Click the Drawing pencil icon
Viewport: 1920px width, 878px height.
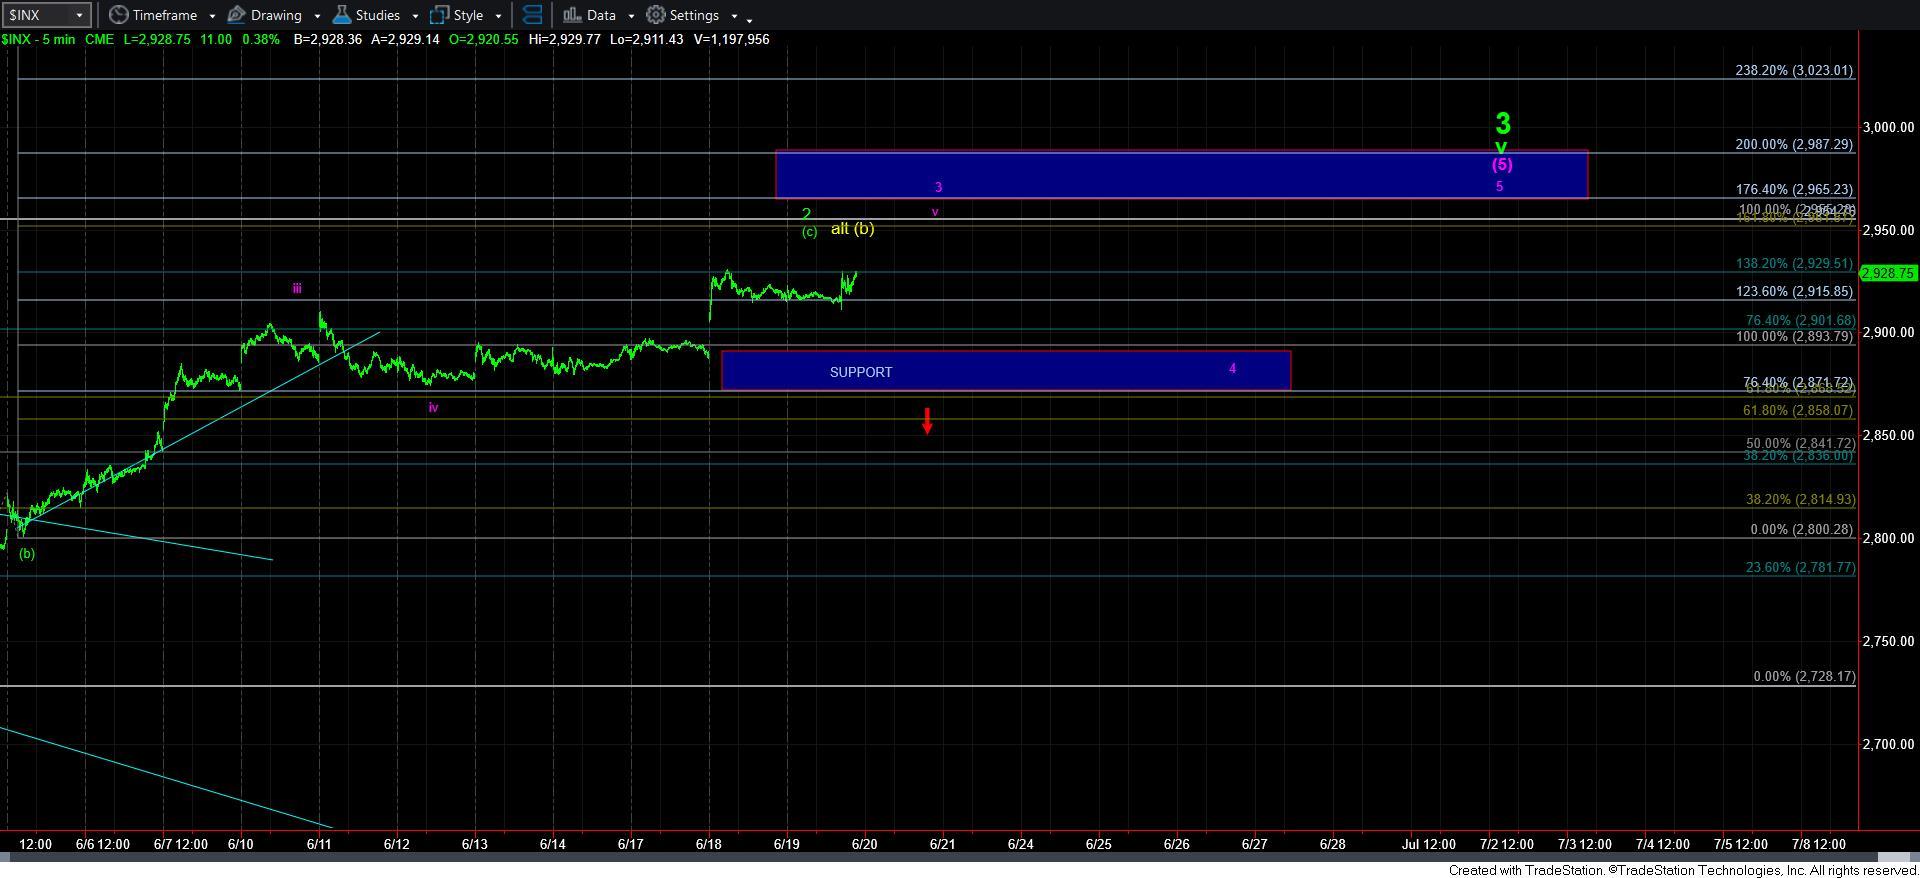[237, 15]
